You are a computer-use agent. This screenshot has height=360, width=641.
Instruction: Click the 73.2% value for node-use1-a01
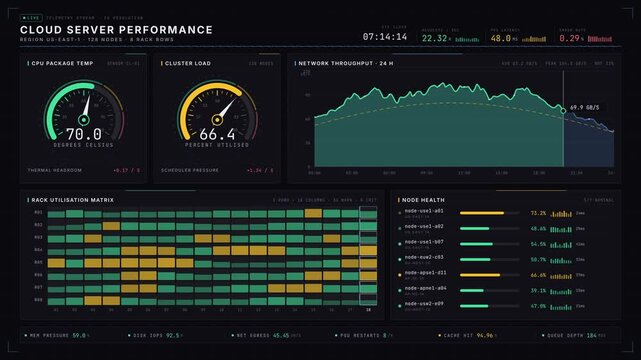coord(538,213)
